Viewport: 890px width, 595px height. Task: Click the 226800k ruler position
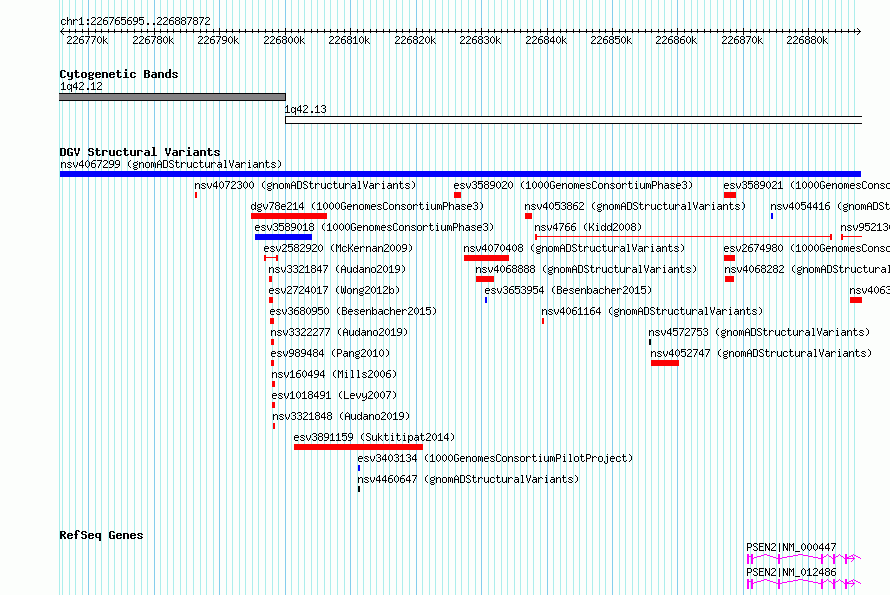(284, 40)
